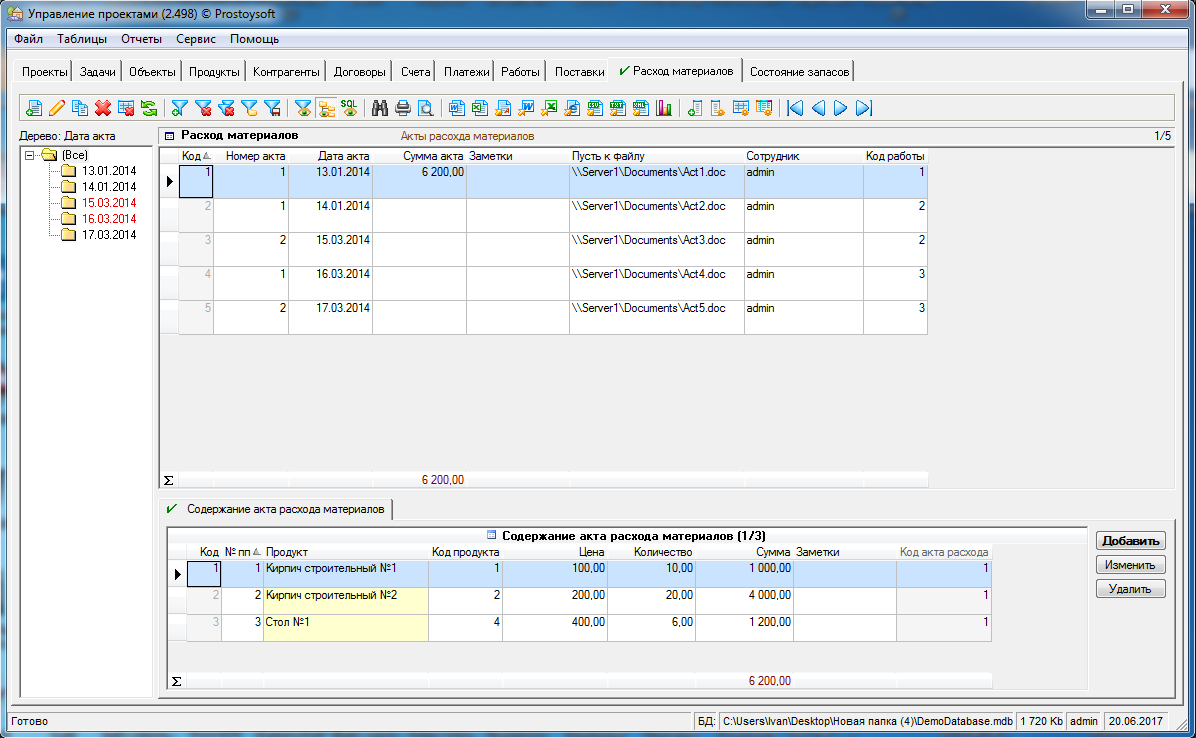
Task: Open the Сервис menu
Action: [196, 39]
